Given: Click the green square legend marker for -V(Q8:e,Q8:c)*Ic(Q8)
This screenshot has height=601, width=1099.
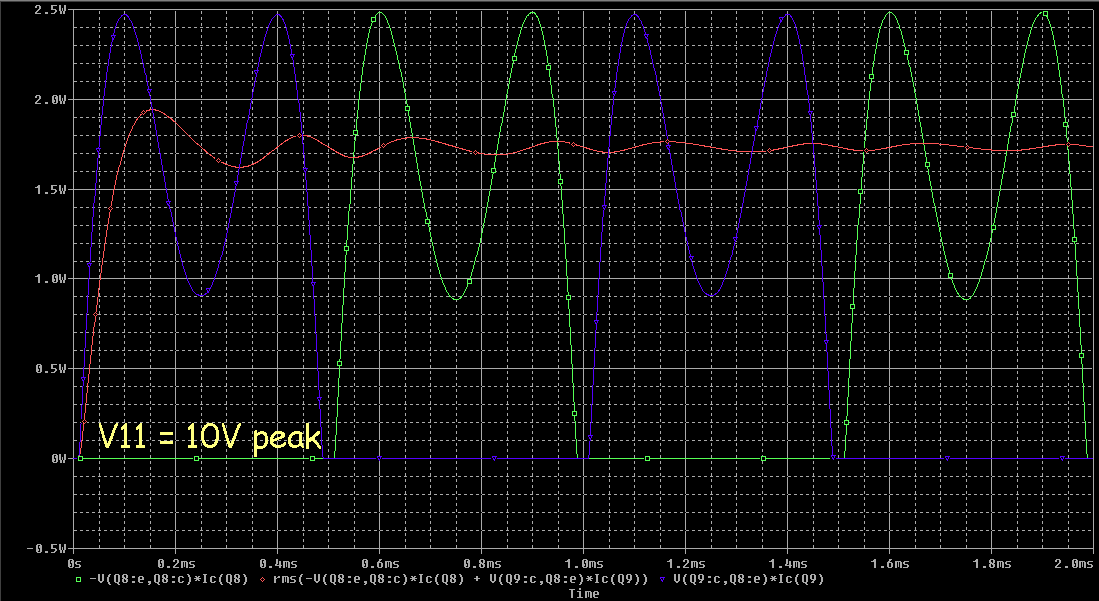Looking at the screenshot, I should [77, 580].
